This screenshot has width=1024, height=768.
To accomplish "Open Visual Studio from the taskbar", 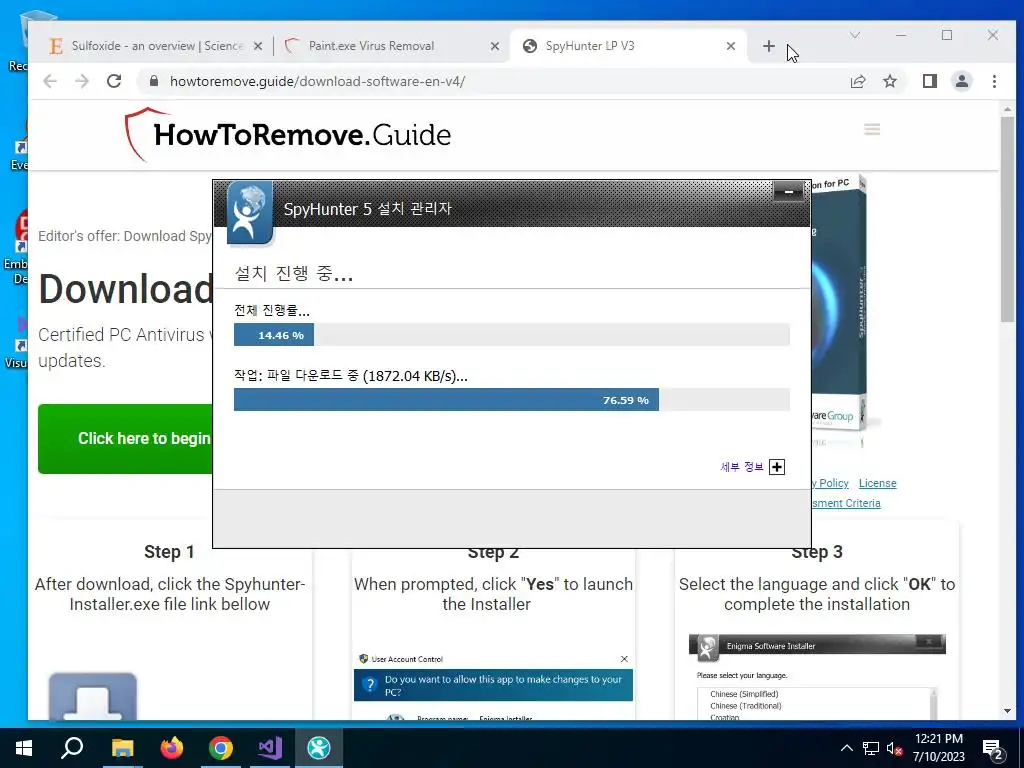I will point(270,748).
